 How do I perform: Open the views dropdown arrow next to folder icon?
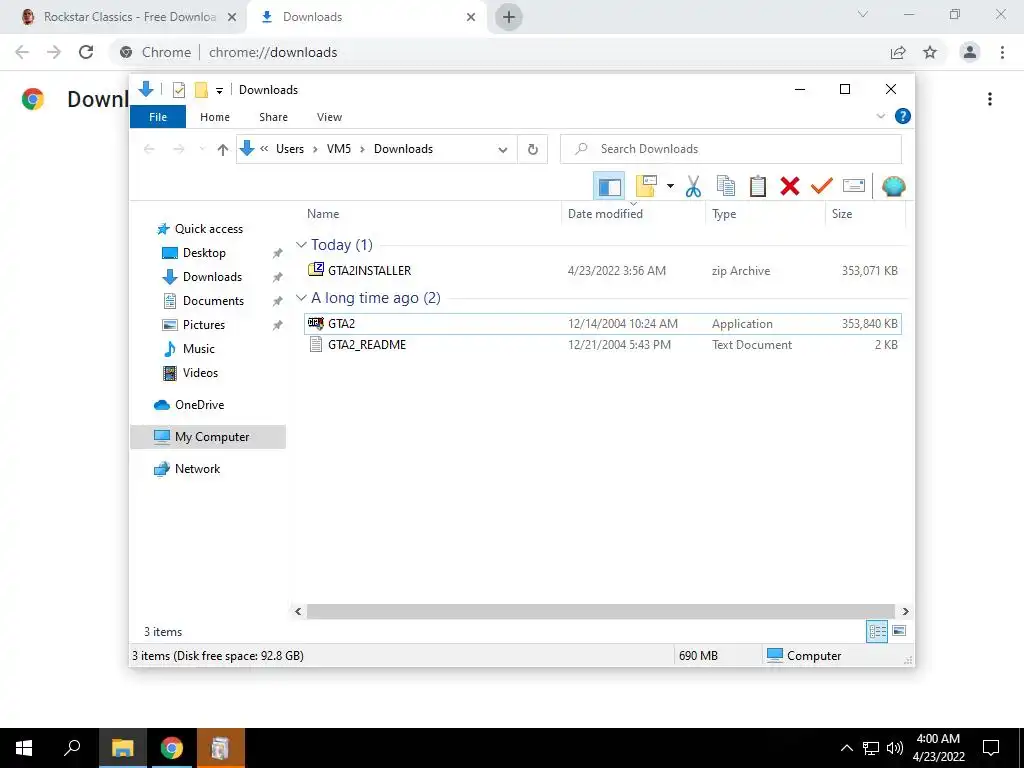[670, 186]
